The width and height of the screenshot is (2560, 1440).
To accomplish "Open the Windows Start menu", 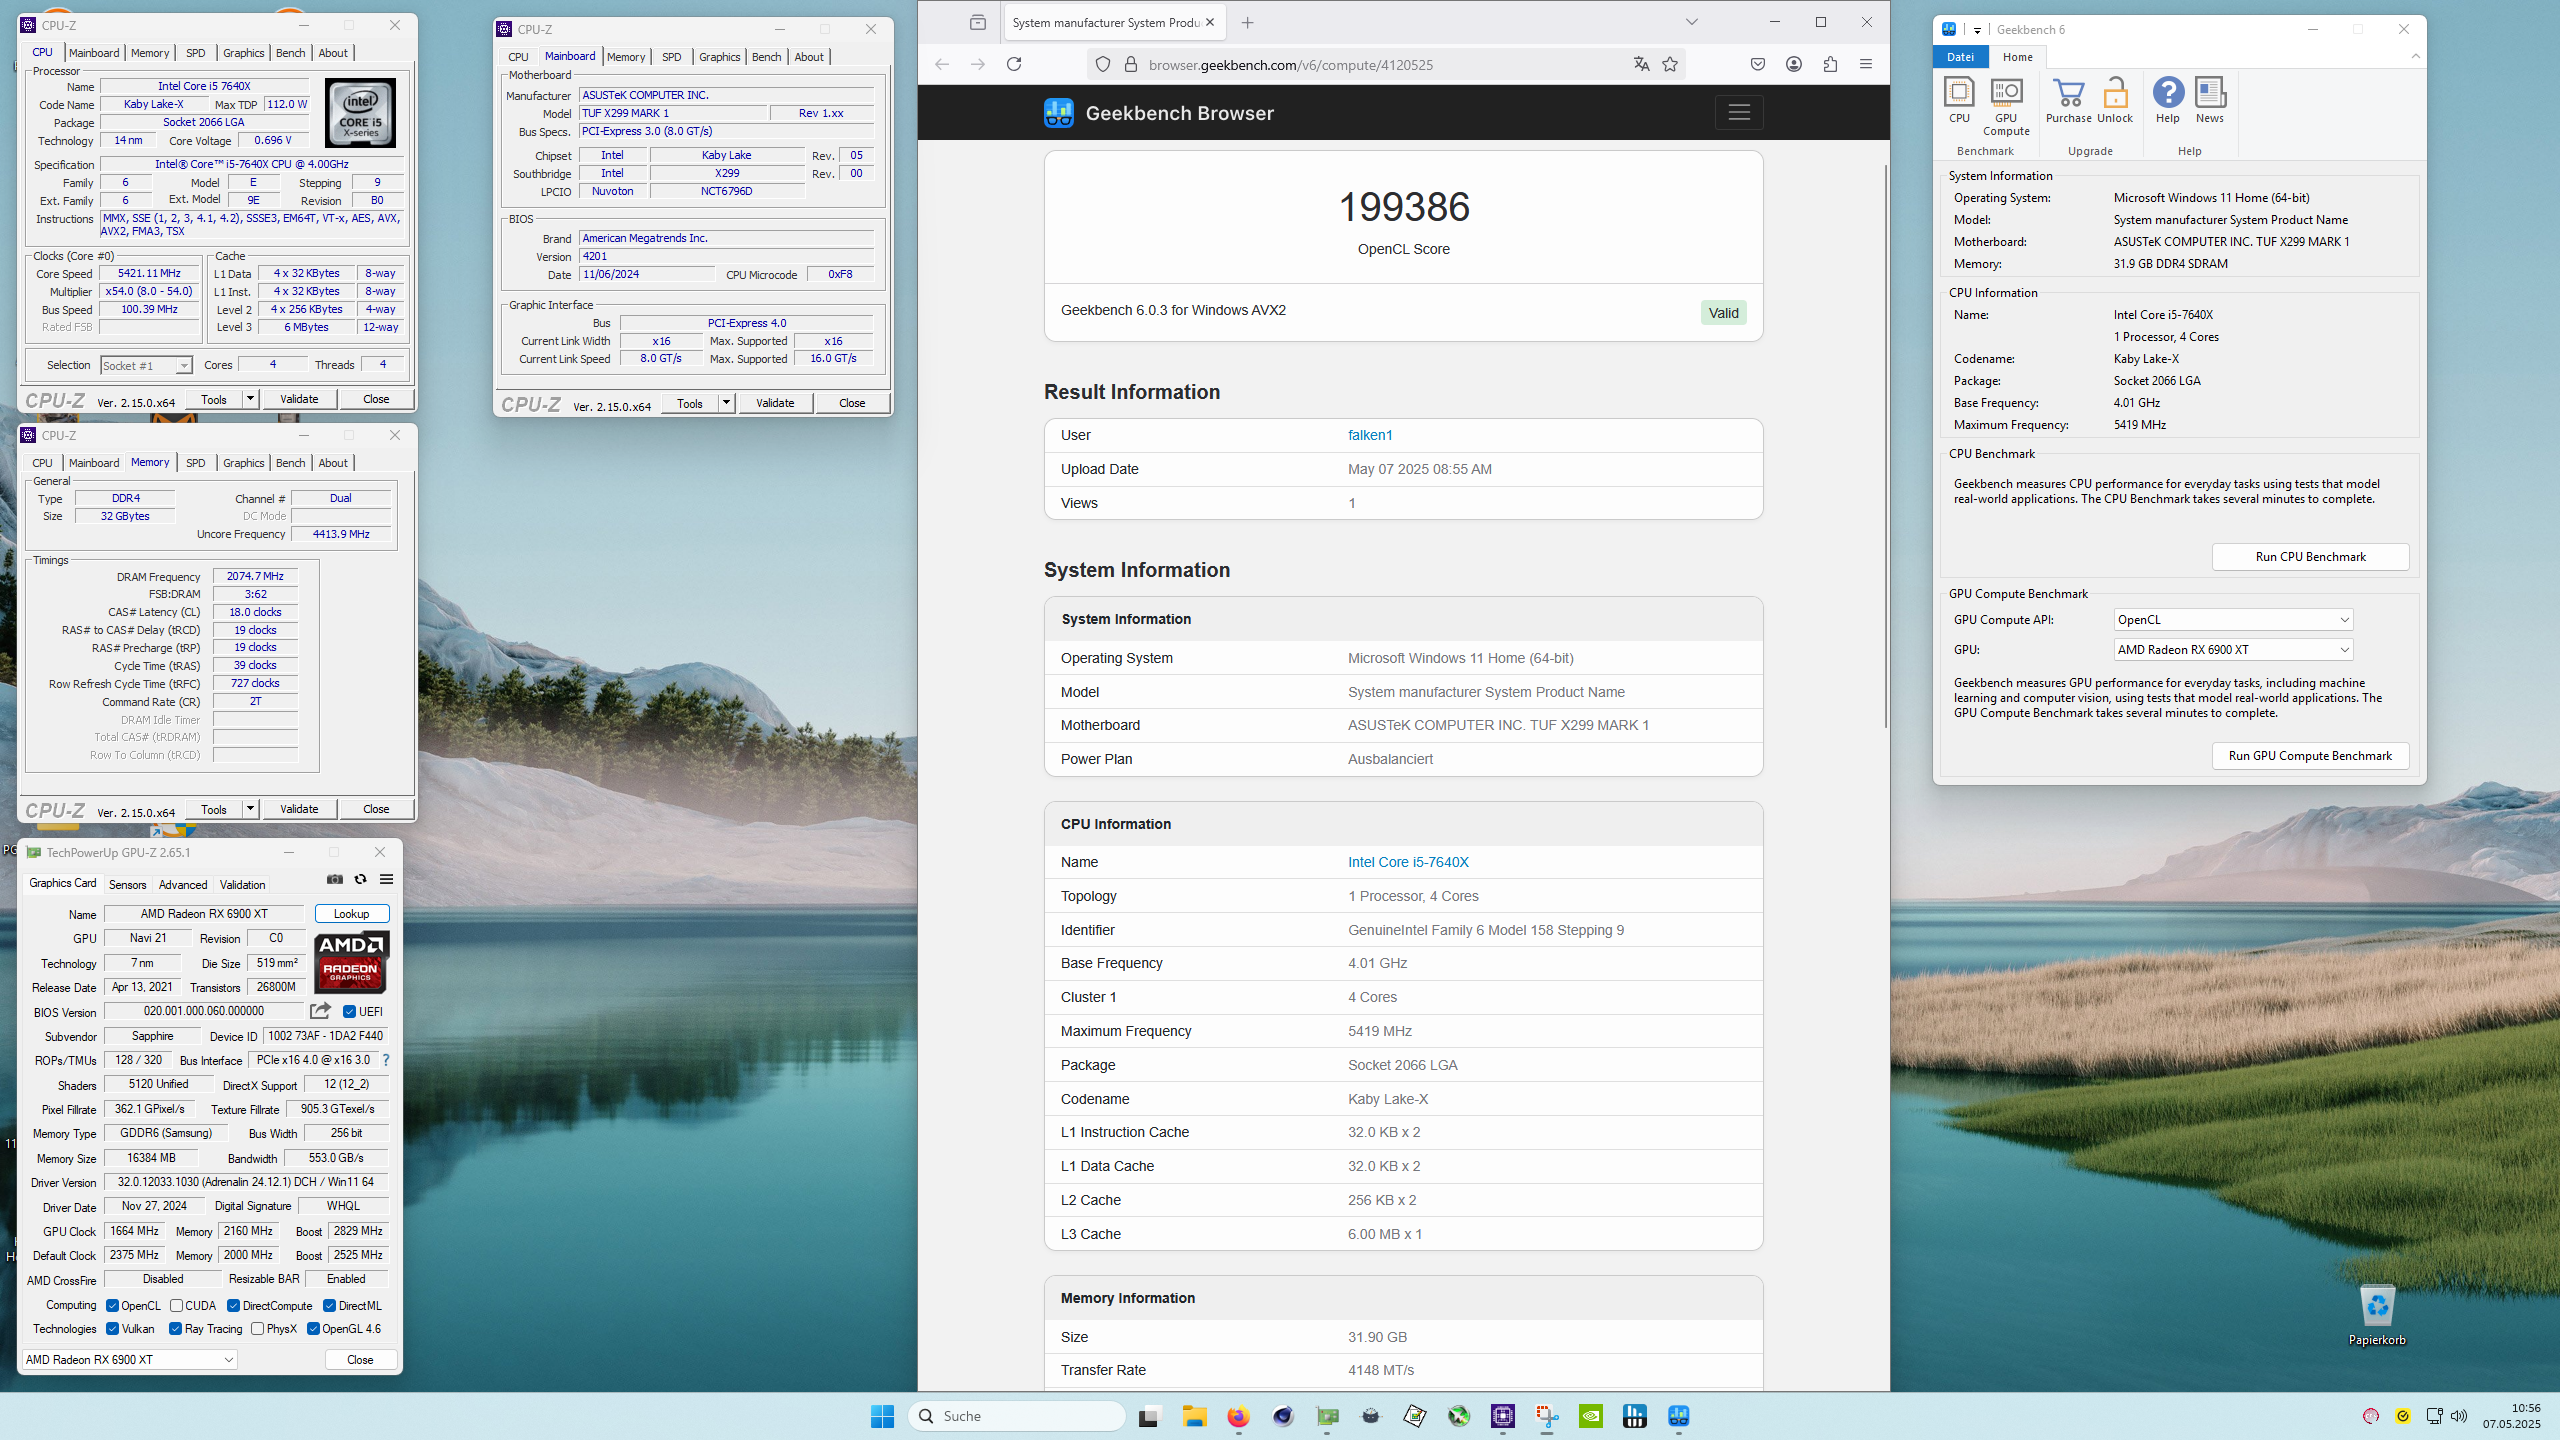I will click(882, 1416).
